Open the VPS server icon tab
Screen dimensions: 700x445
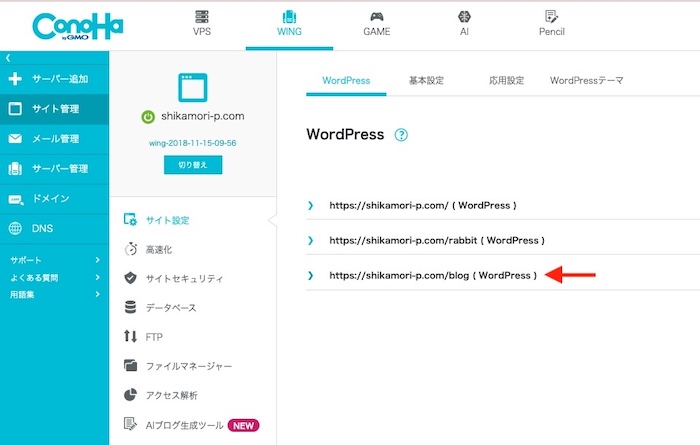(x=202, y=17)
